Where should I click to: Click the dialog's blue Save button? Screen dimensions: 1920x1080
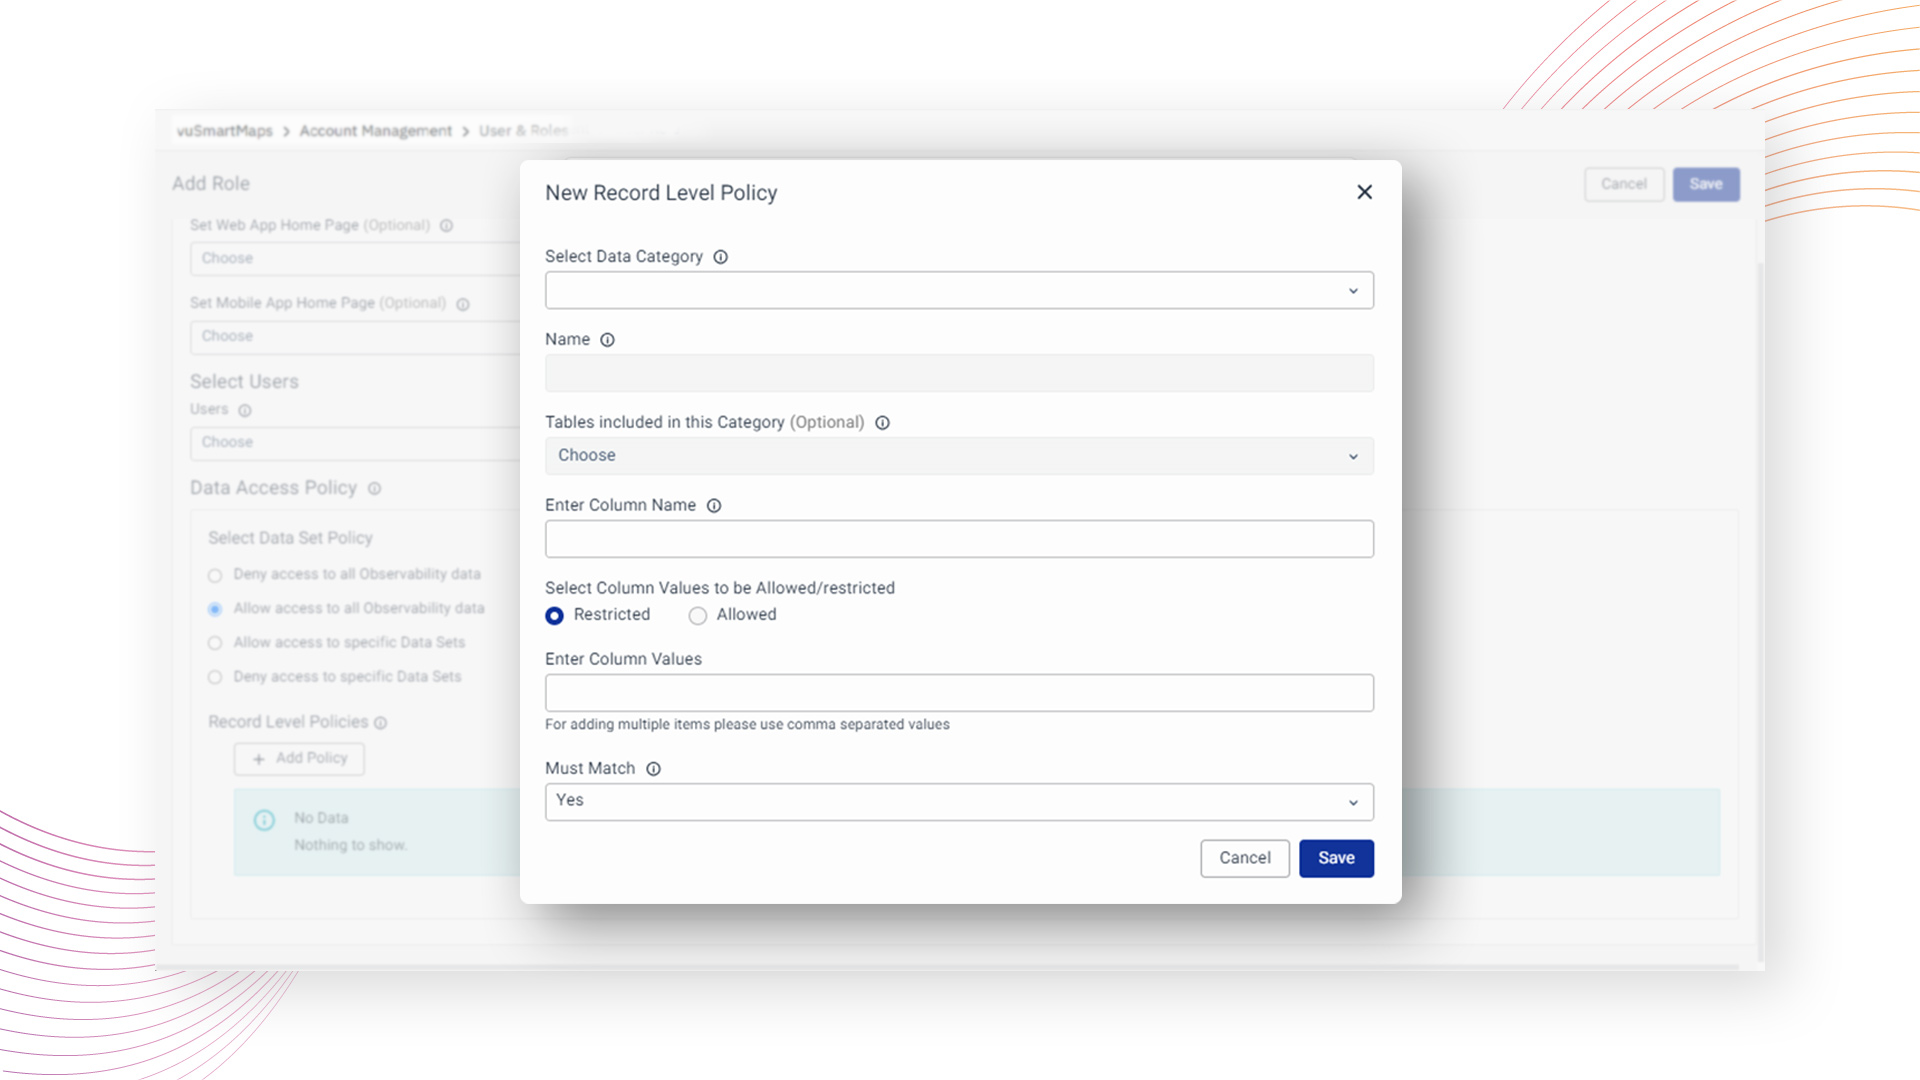point(1336,858)
